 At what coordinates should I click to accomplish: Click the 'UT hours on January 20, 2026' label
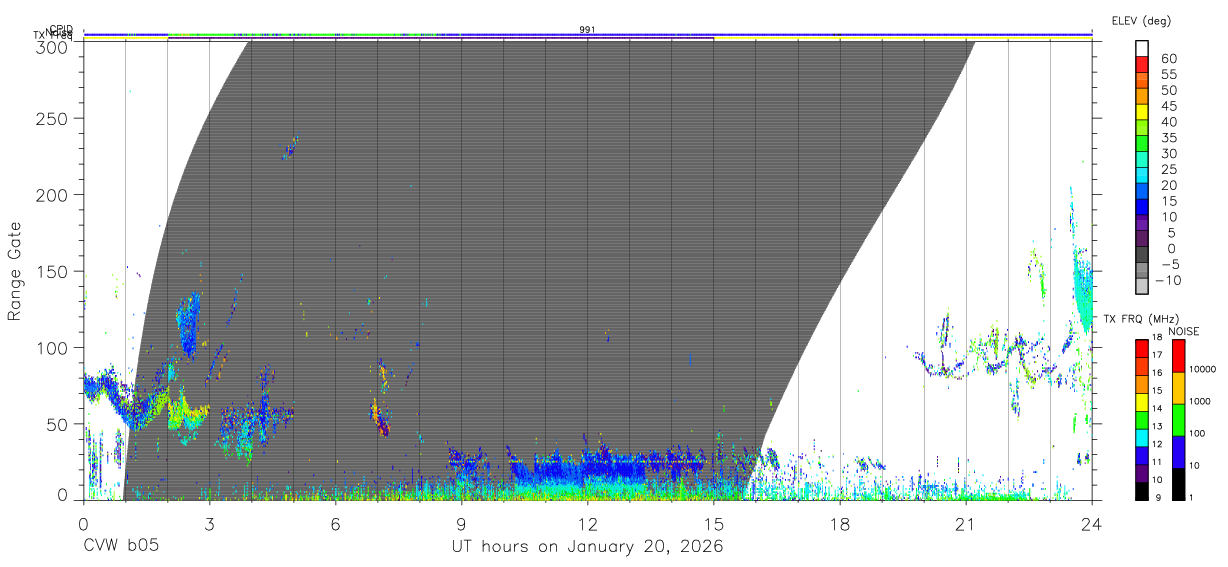coord(587,547)
